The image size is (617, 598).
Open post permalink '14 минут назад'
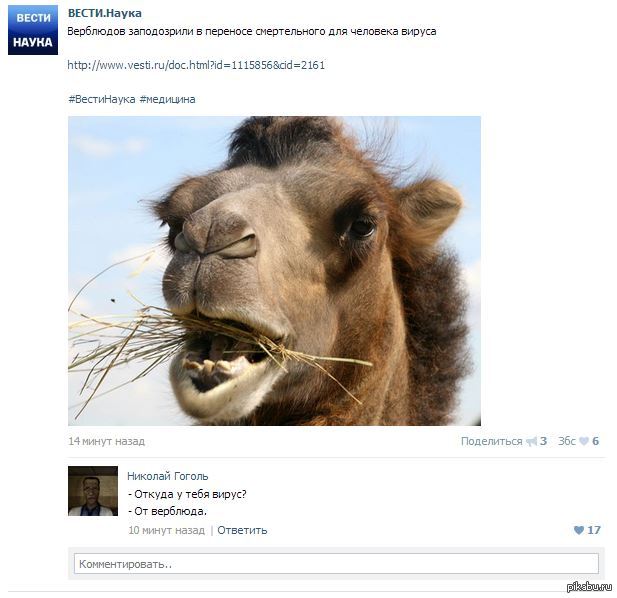tap(107, 441)
